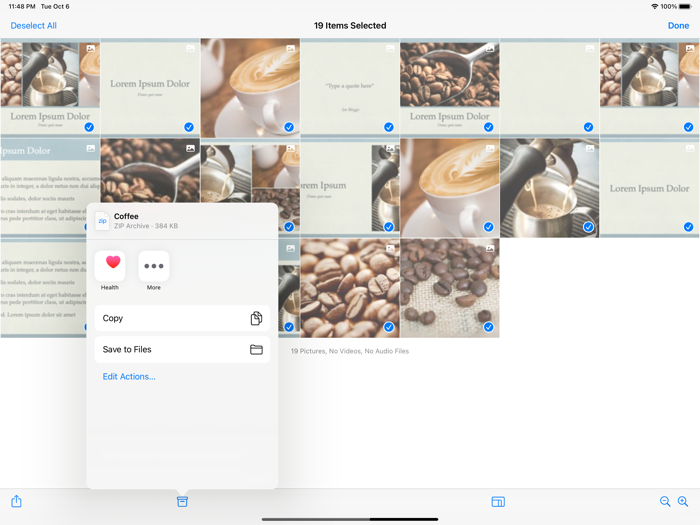
Task: Uncheck second-row large latte cup photo
Action: tap(489, 227)
